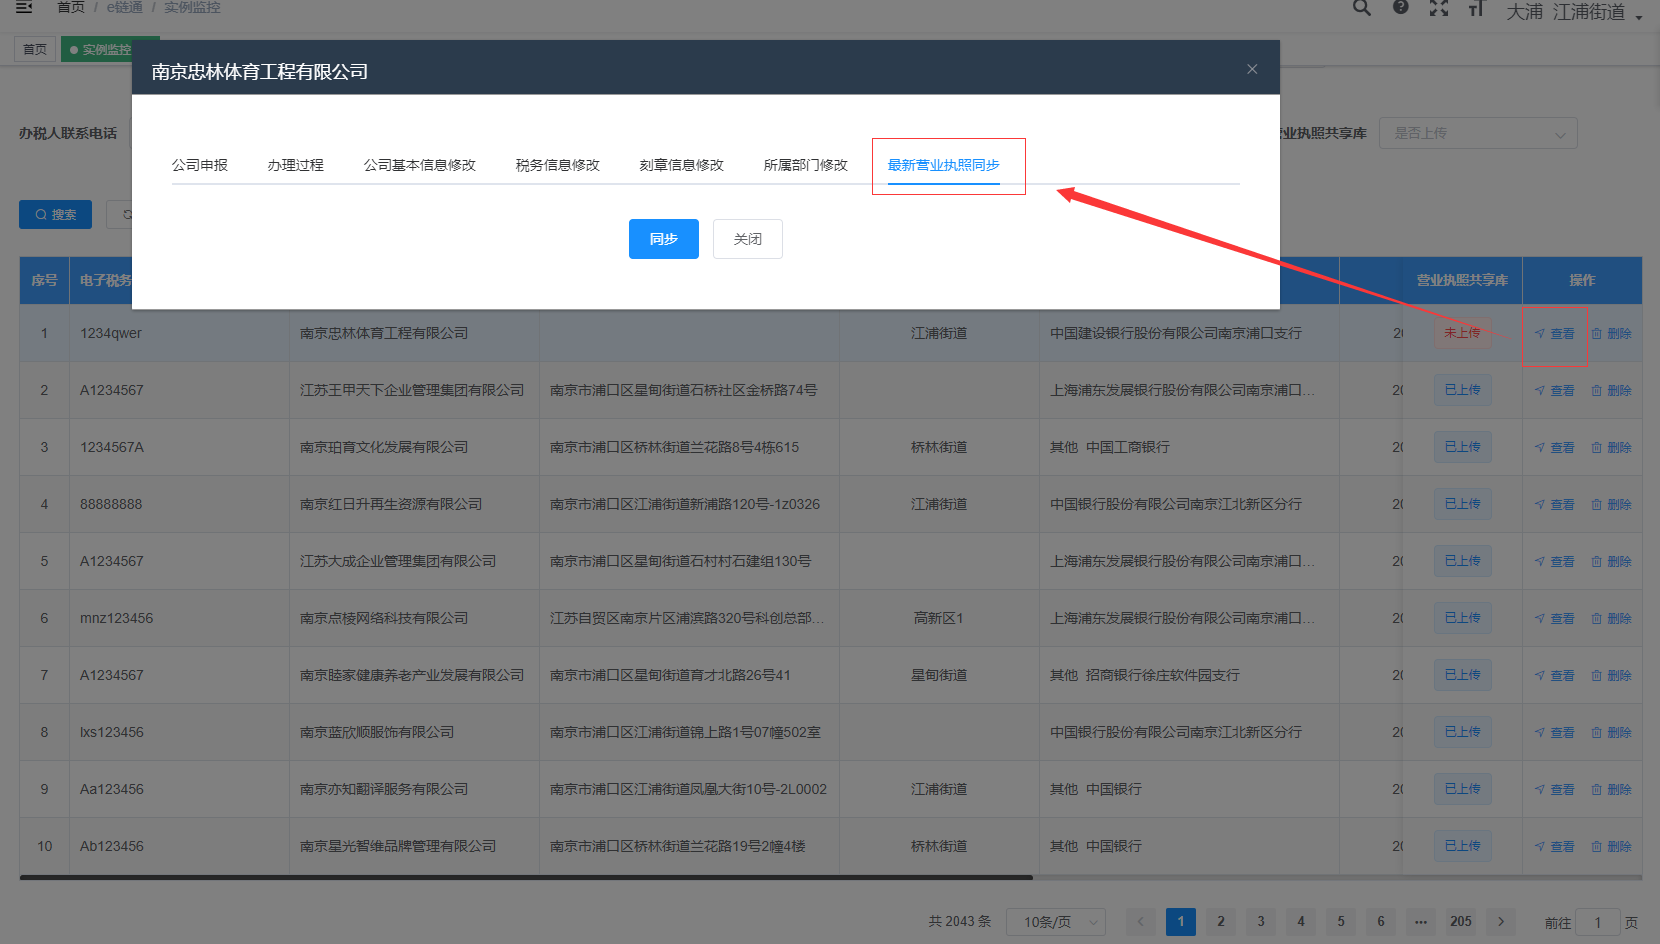View the 南京点棱网络科技有限公司 row
This screenshot has width=1660, height=944.
1555,619
